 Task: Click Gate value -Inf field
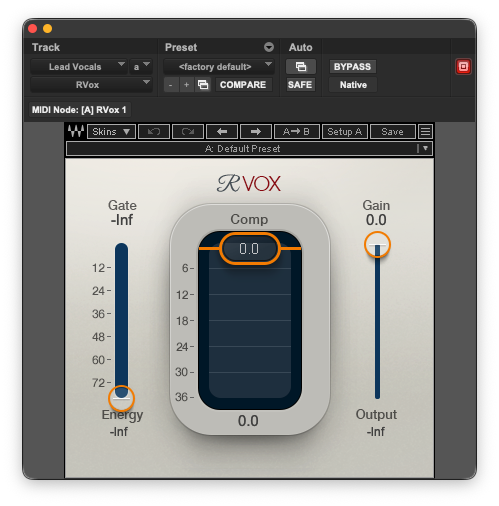click(x=122, y=220)
